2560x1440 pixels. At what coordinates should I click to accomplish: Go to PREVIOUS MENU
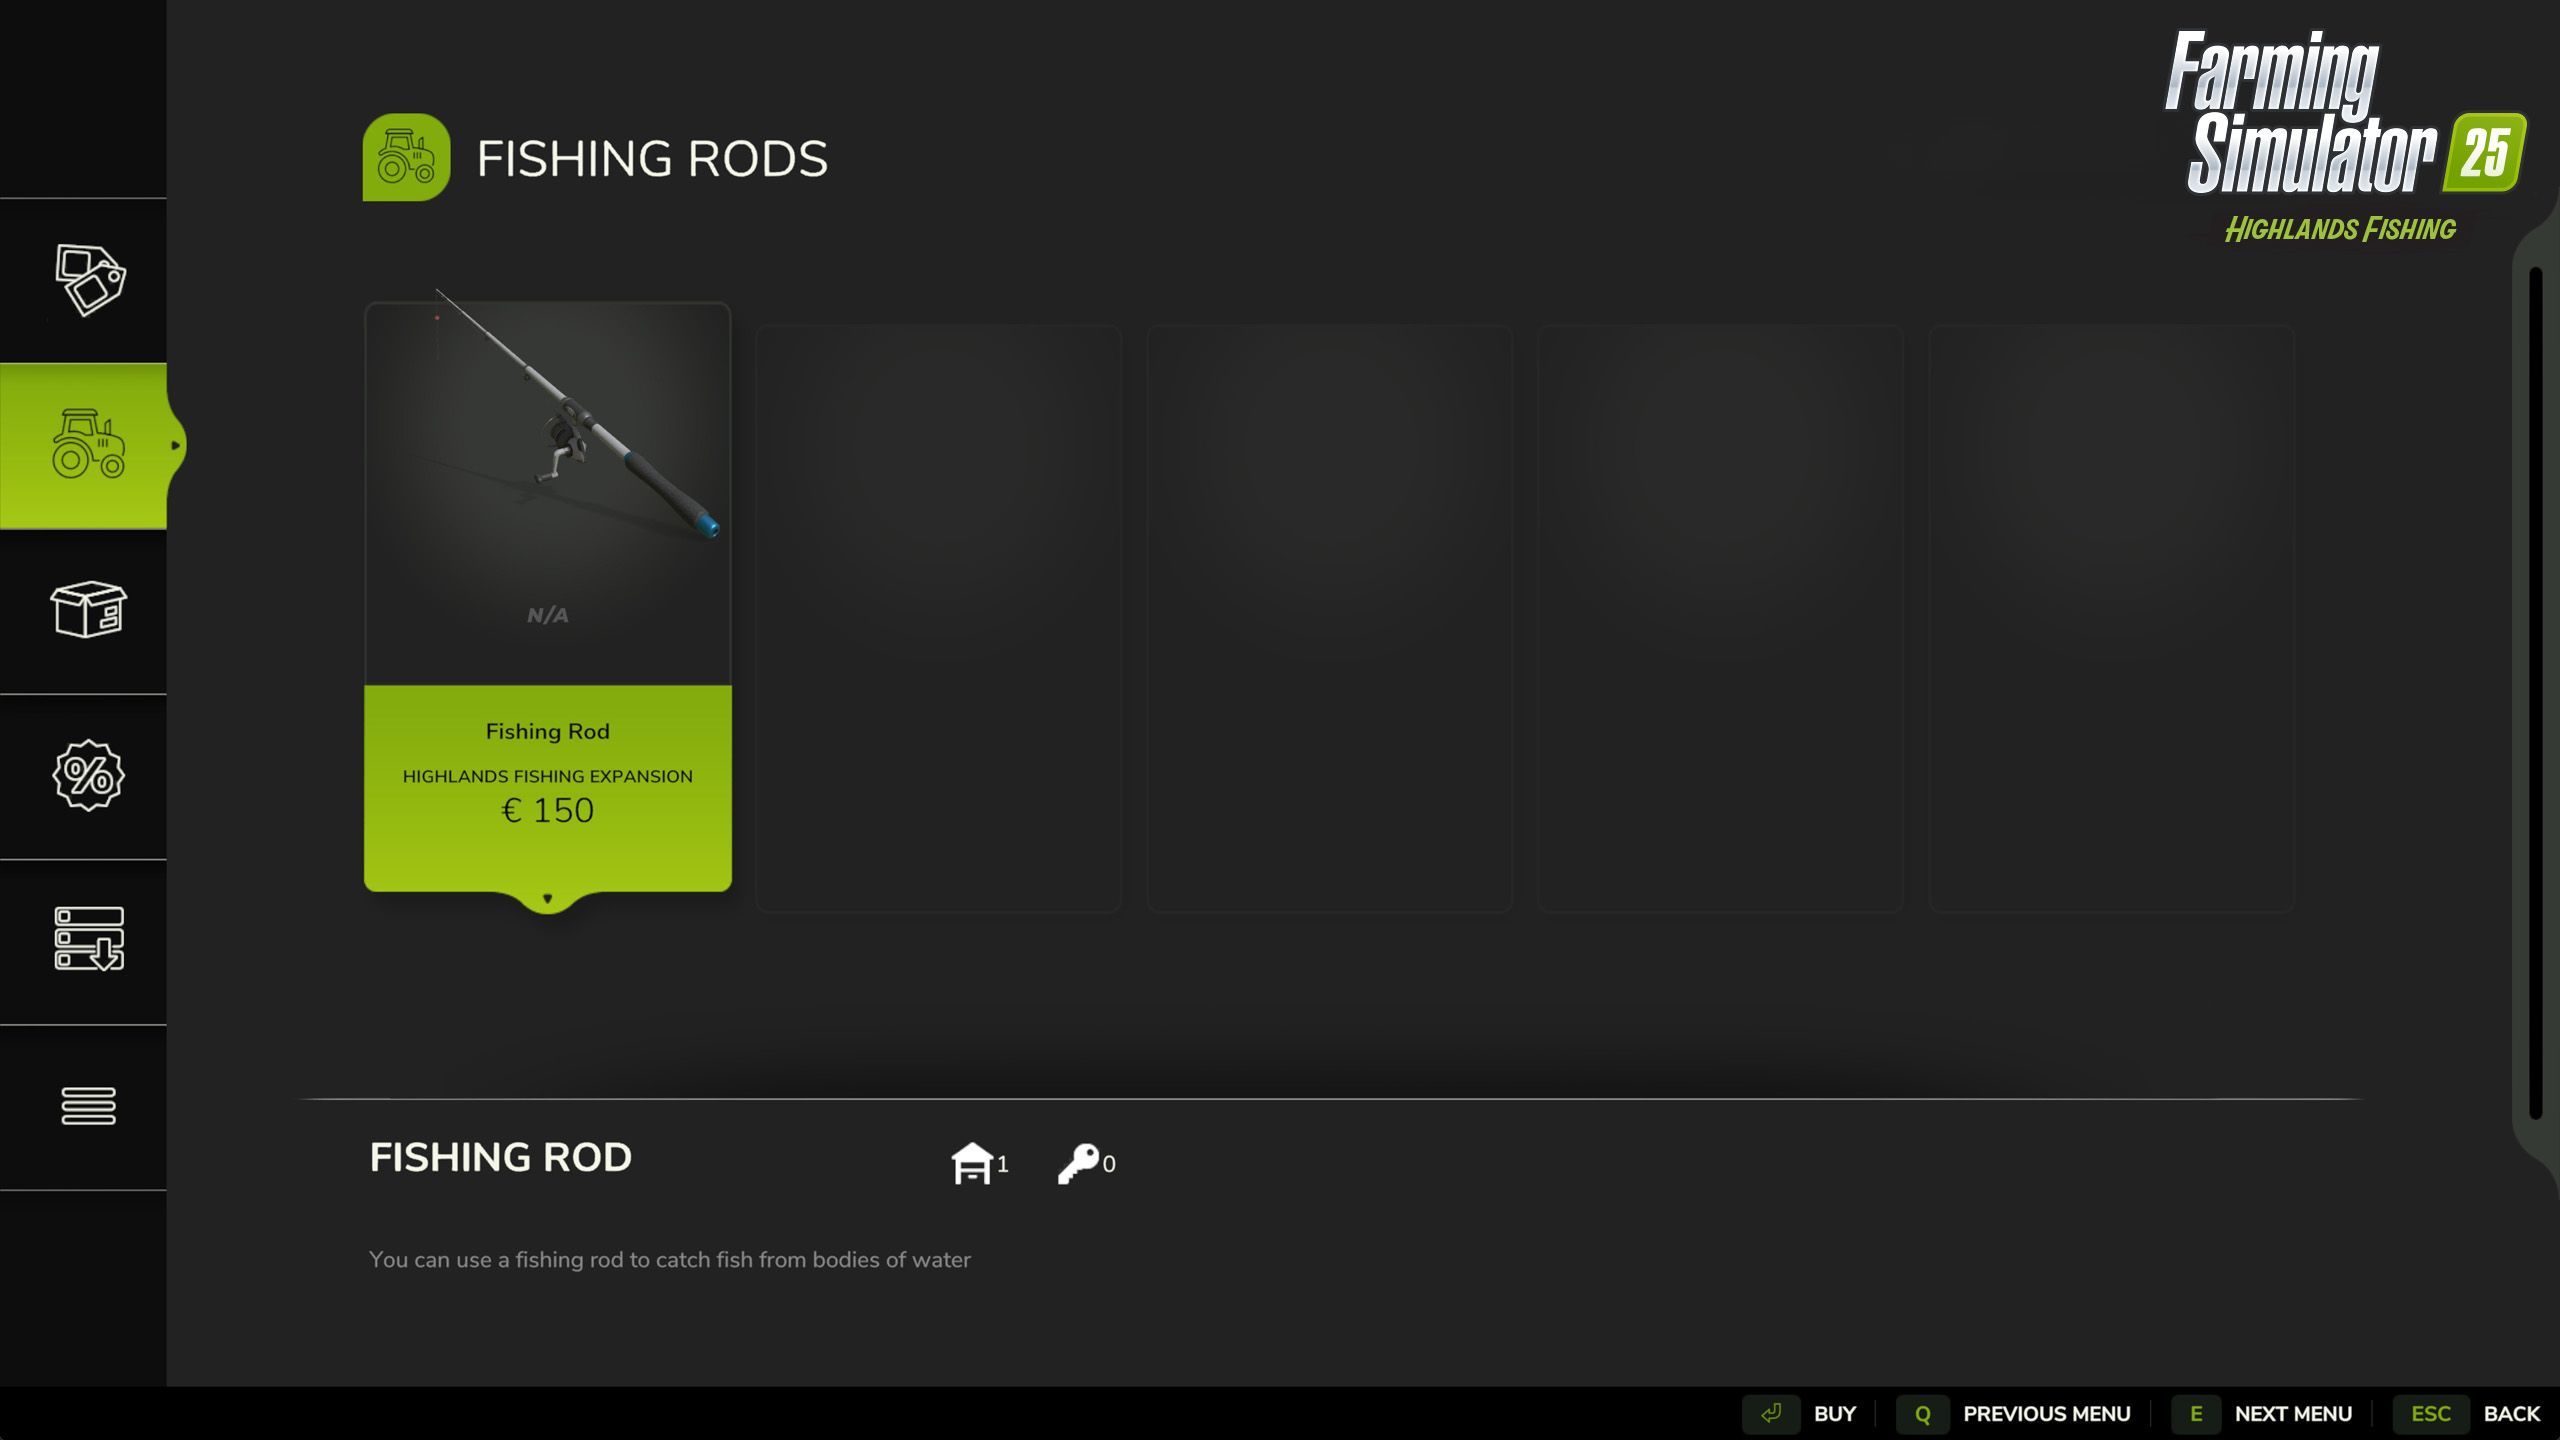click(2046, 1414)
